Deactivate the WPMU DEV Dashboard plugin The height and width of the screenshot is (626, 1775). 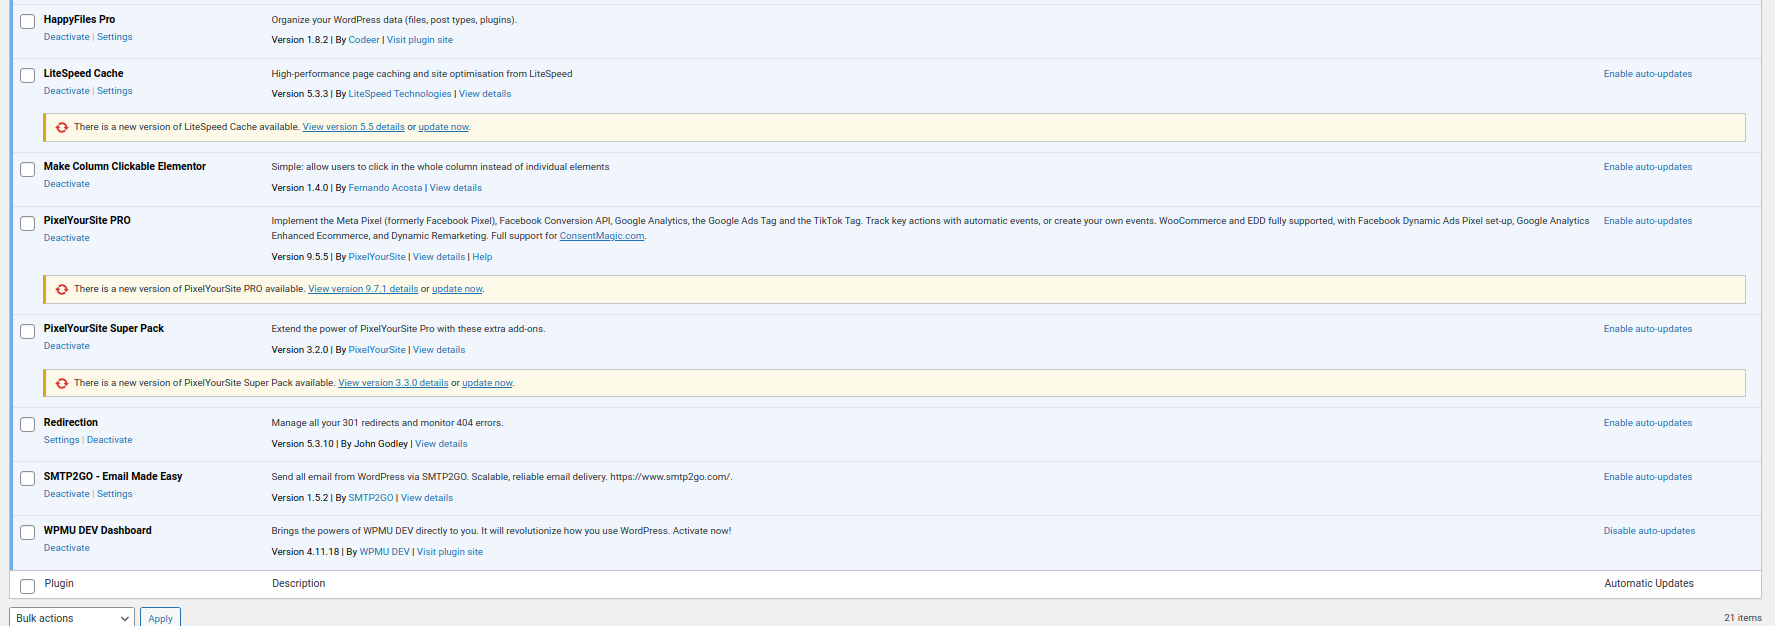(66, 548)
